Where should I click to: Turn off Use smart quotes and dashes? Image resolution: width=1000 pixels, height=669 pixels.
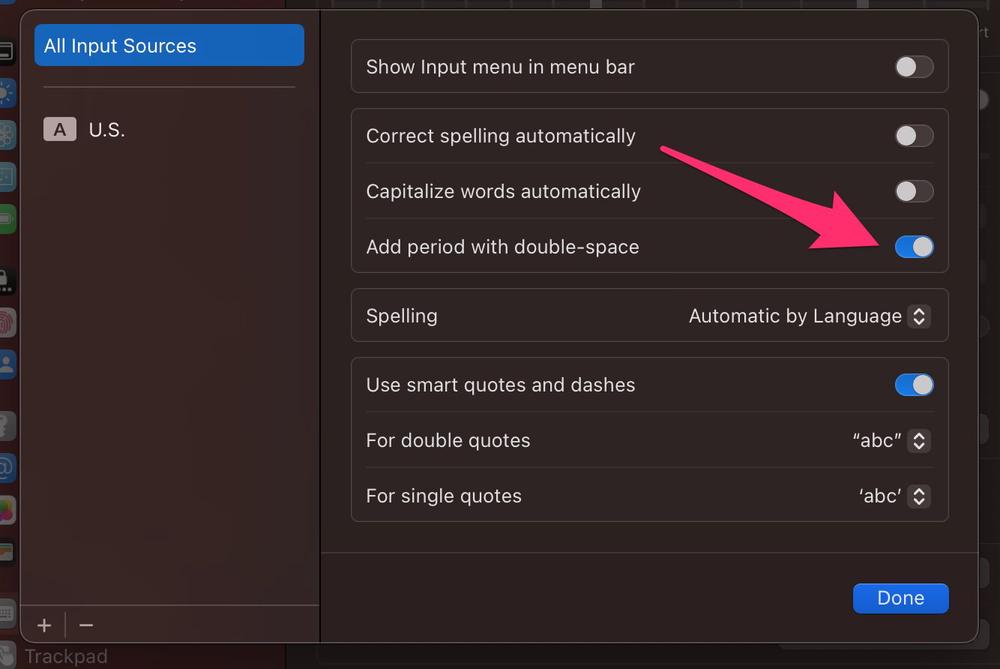[913, 385]
